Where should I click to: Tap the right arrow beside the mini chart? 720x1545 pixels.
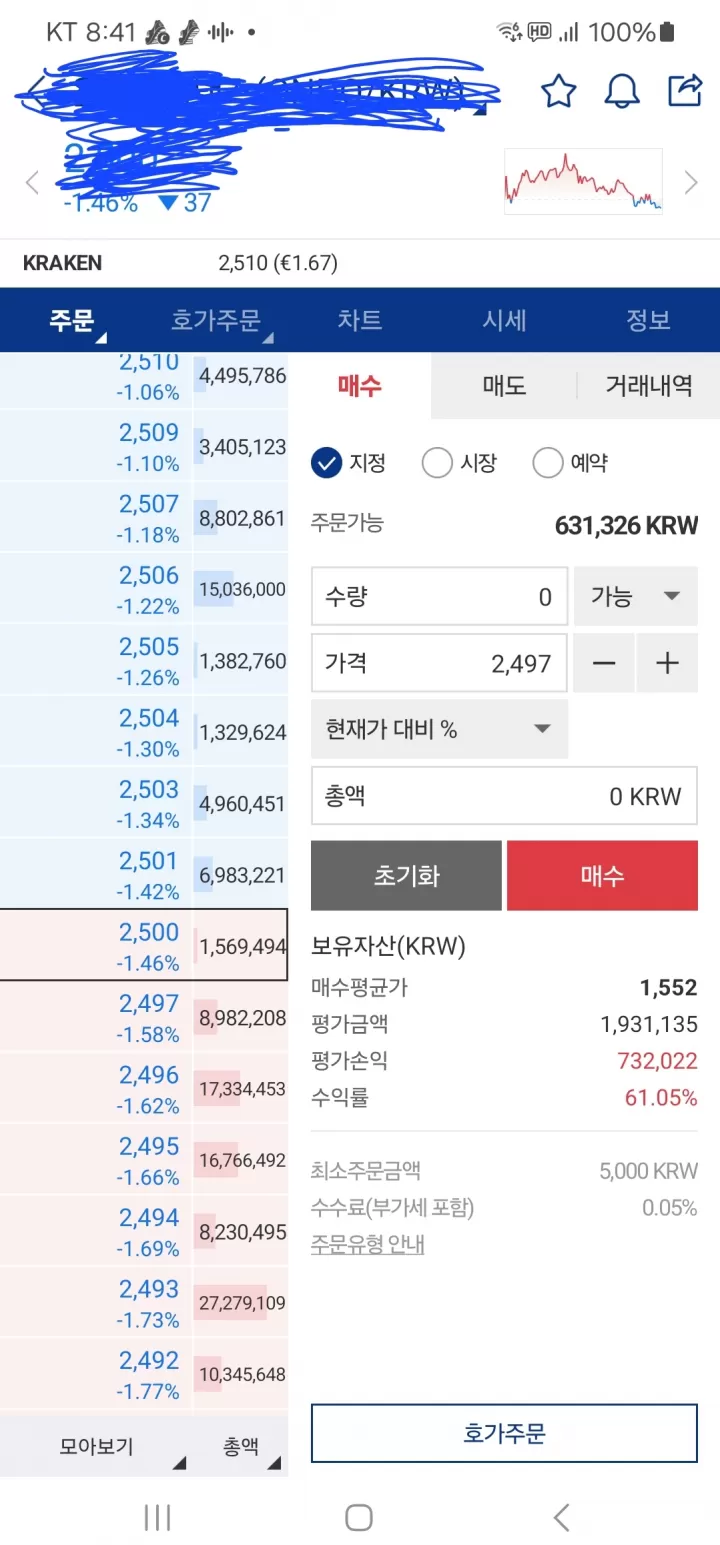point(691,182)
